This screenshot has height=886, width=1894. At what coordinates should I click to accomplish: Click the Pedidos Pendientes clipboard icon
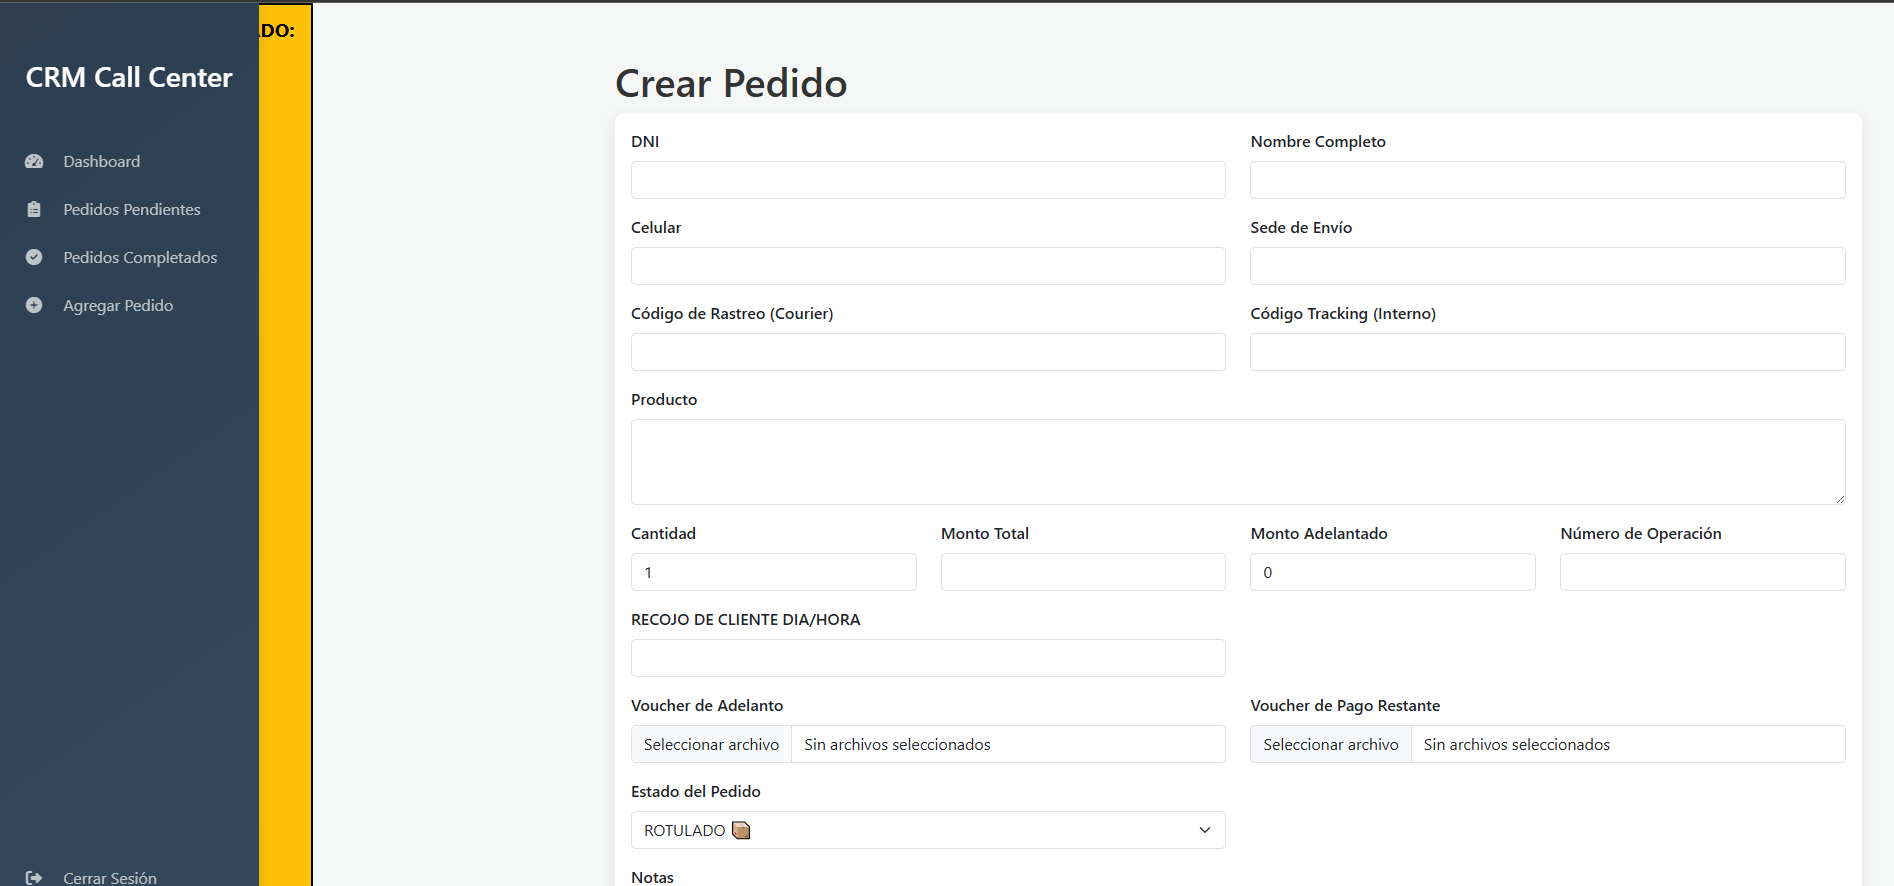[34, 209]
